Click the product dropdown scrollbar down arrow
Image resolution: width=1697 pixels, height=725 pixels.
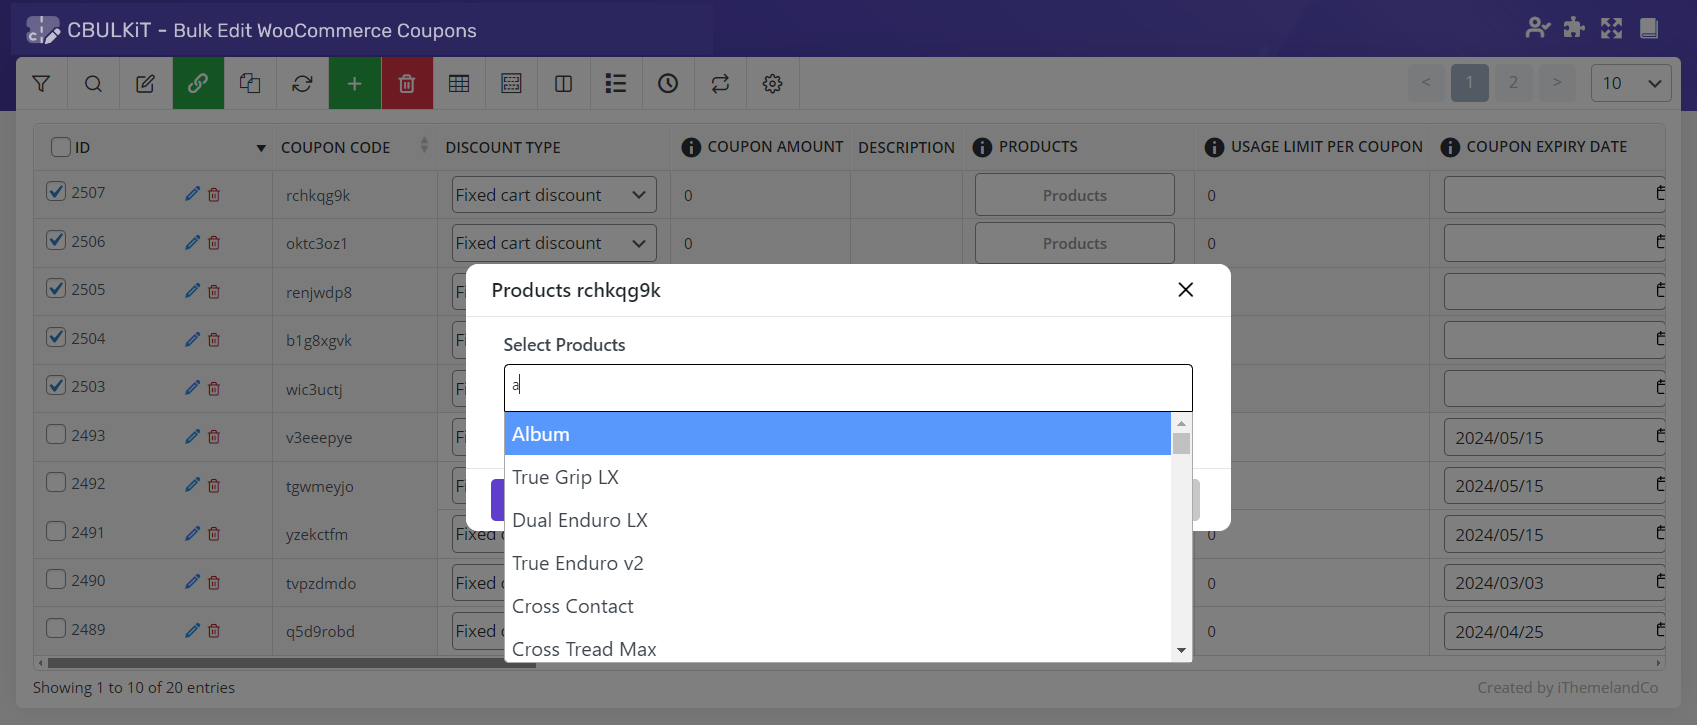[x=1181, y=650]
